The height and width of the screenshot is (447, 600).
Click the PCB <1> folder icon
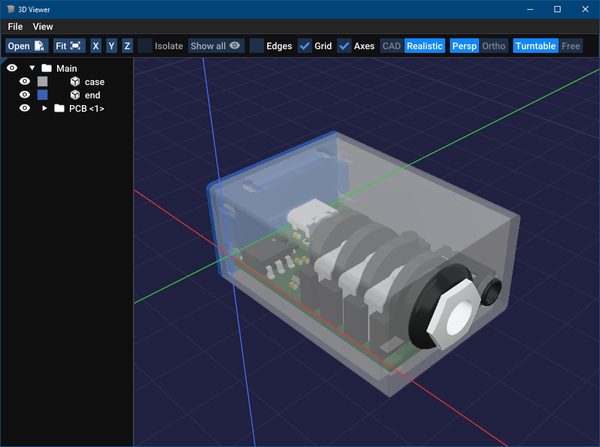click(59, 108)
